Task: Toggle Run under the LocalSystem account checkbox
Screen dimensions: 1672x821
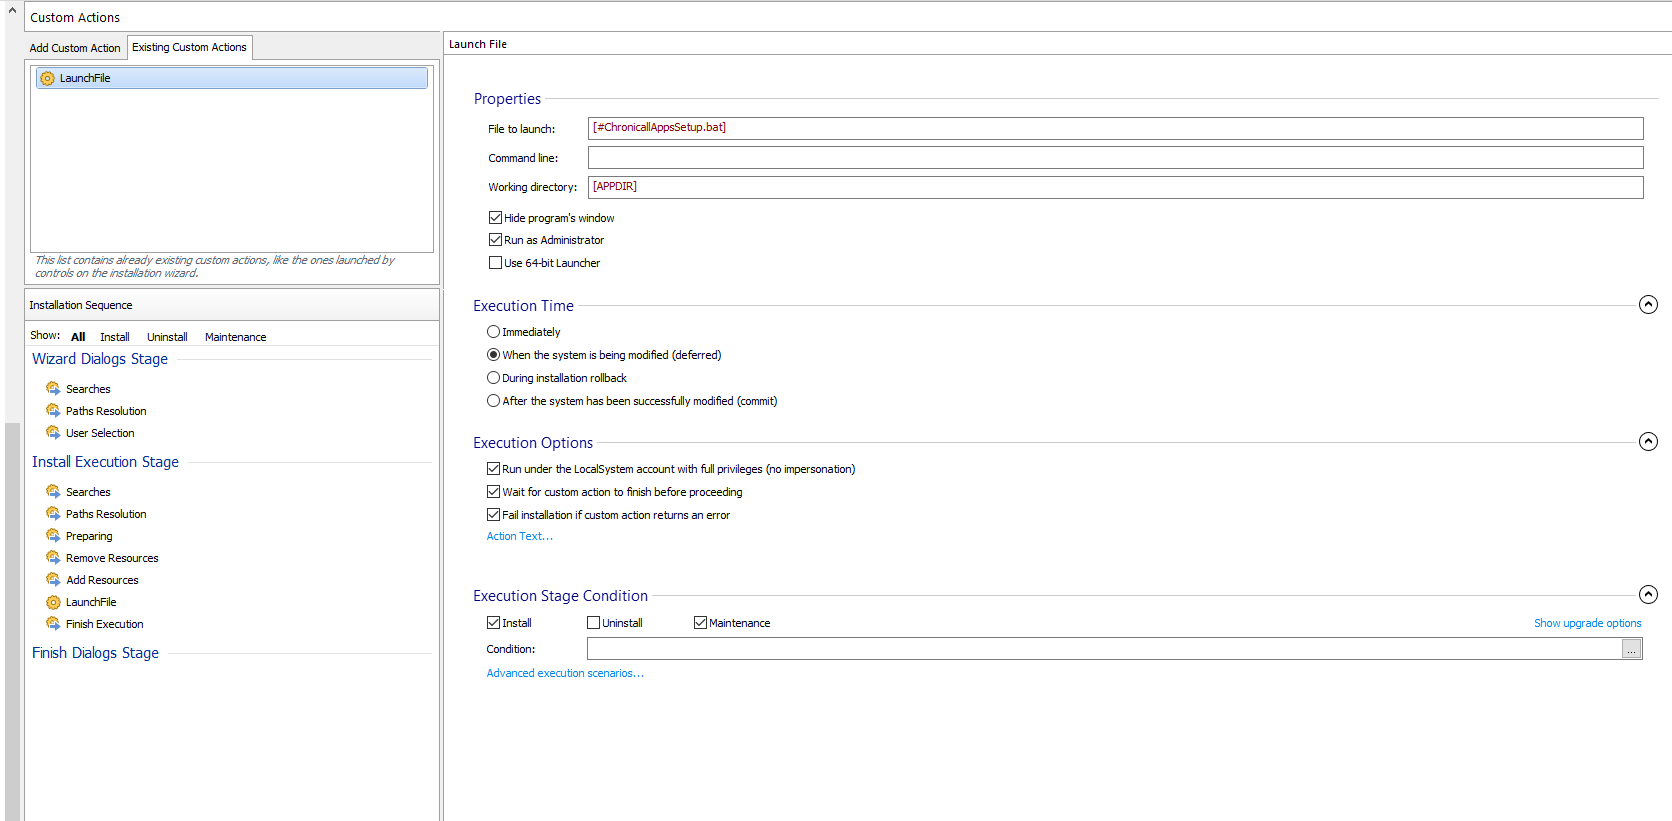Action: point(493,468)
